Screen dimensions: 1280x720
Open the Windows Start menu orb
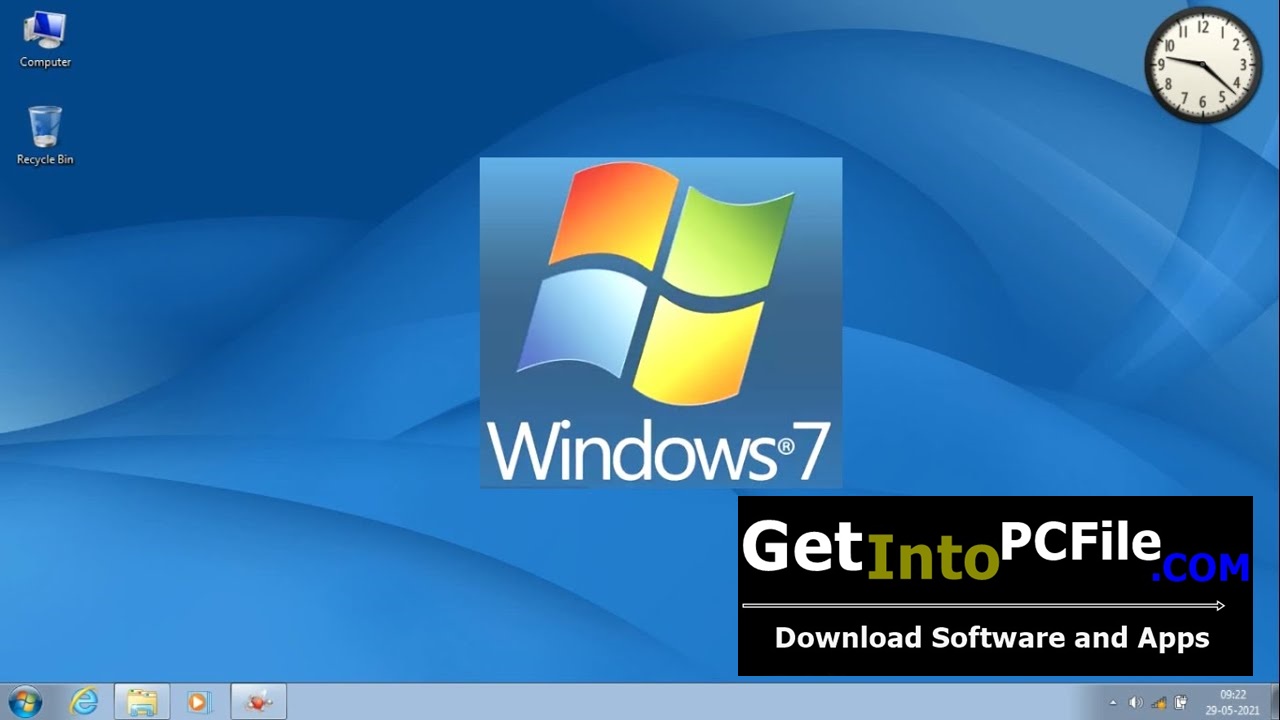[x=26, y=702]
